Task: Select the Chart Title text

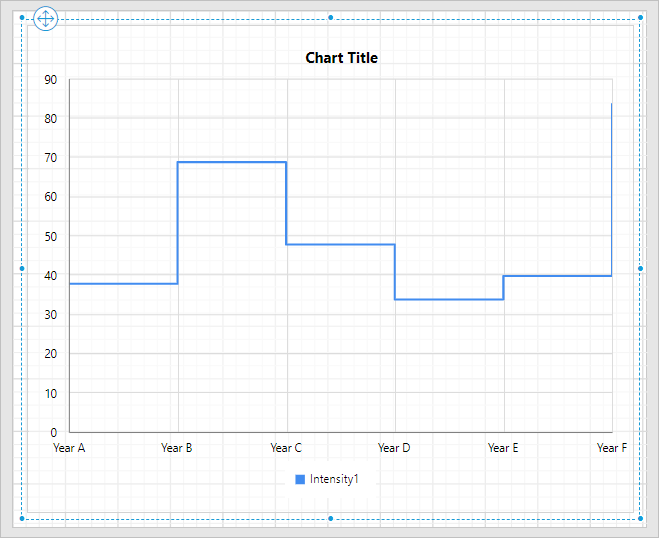Action: [x=341, y=58]
